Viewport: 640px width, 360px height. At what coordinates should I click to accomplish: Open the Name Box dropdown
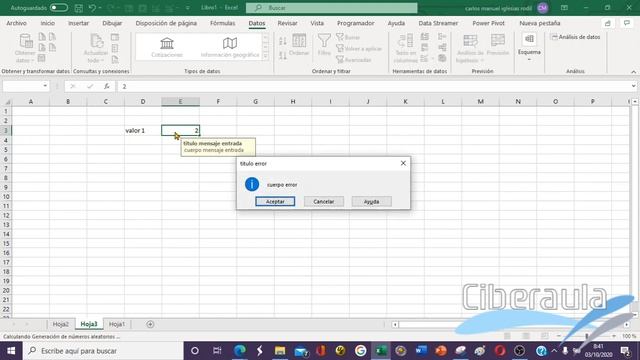[45, 86]
